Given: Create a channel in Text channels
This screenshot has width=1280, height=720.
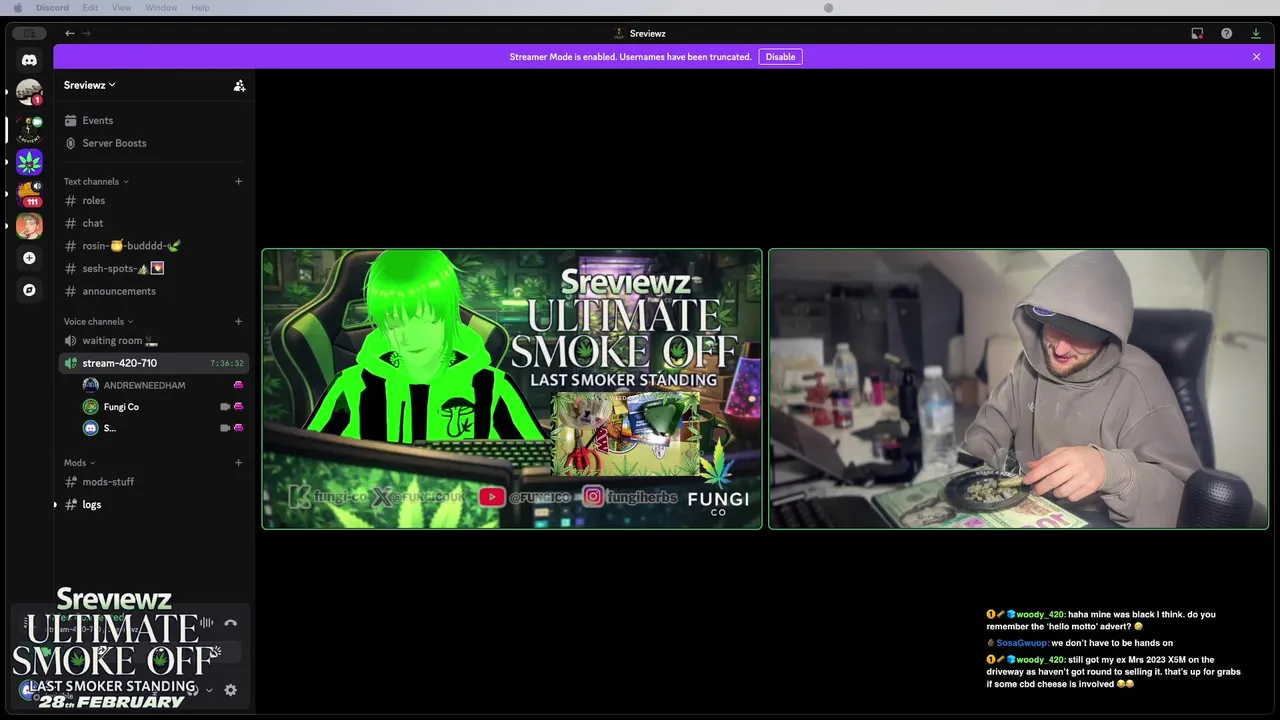Looking at the screenshot, I should [x=238, y=181].
